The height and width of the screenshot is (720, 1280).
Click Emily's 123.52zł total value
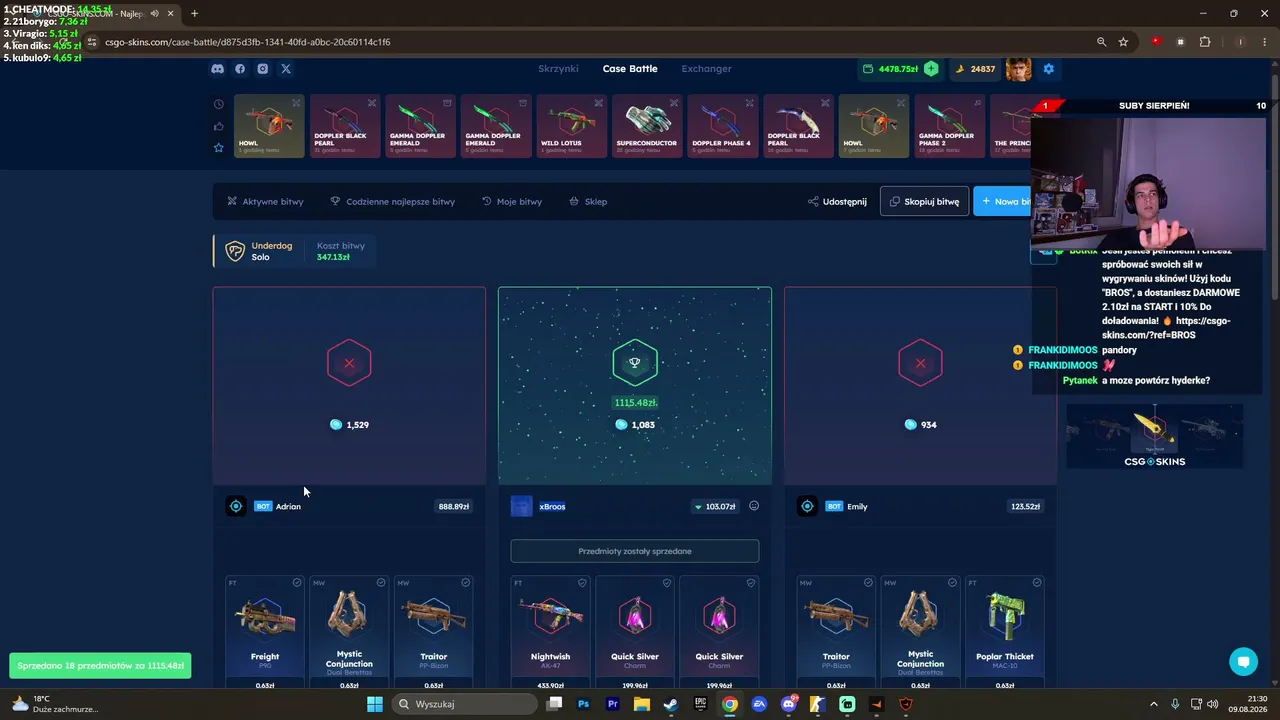click(1026, 507)
